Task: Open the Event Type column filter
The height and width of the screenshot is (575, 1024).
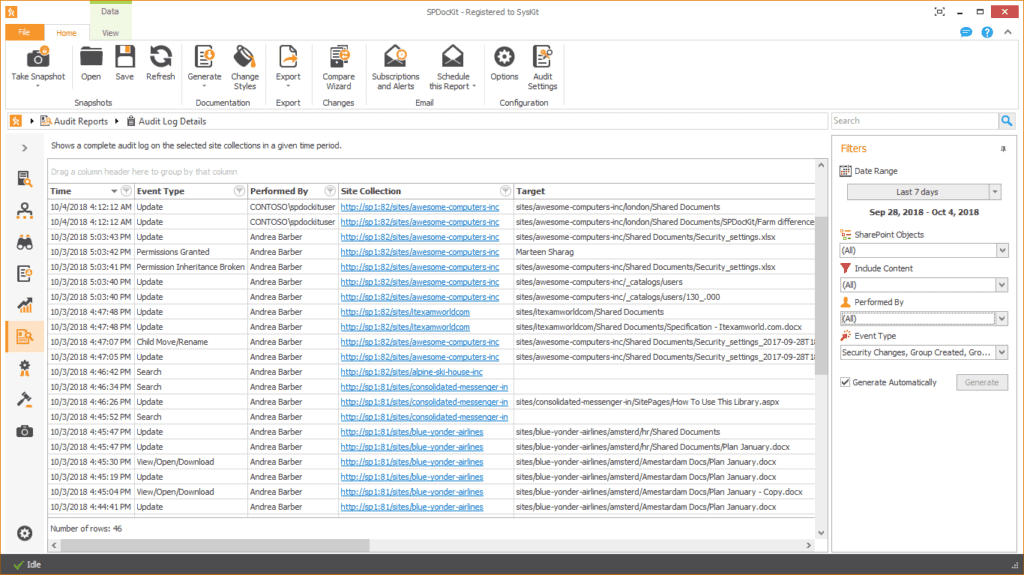Action: 239,191
